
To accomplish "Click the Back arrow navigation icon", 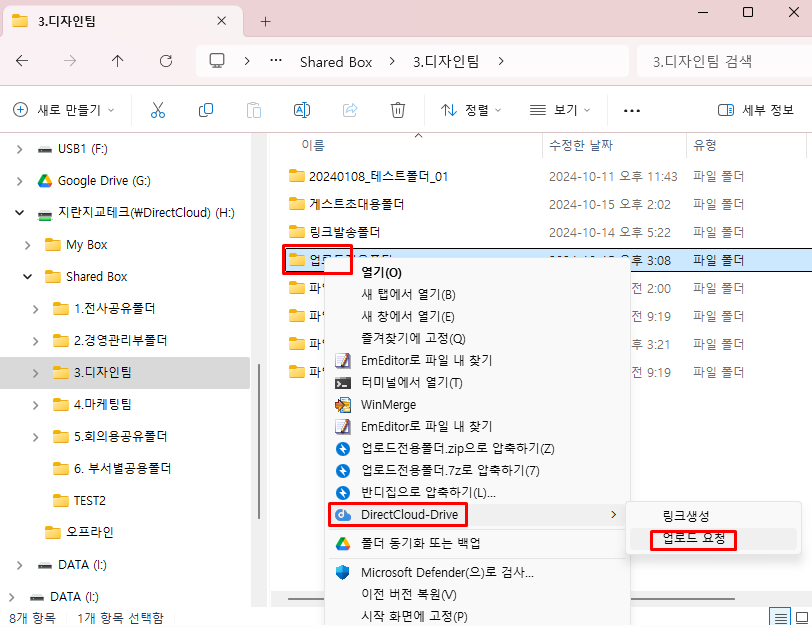I will point(22,61).
